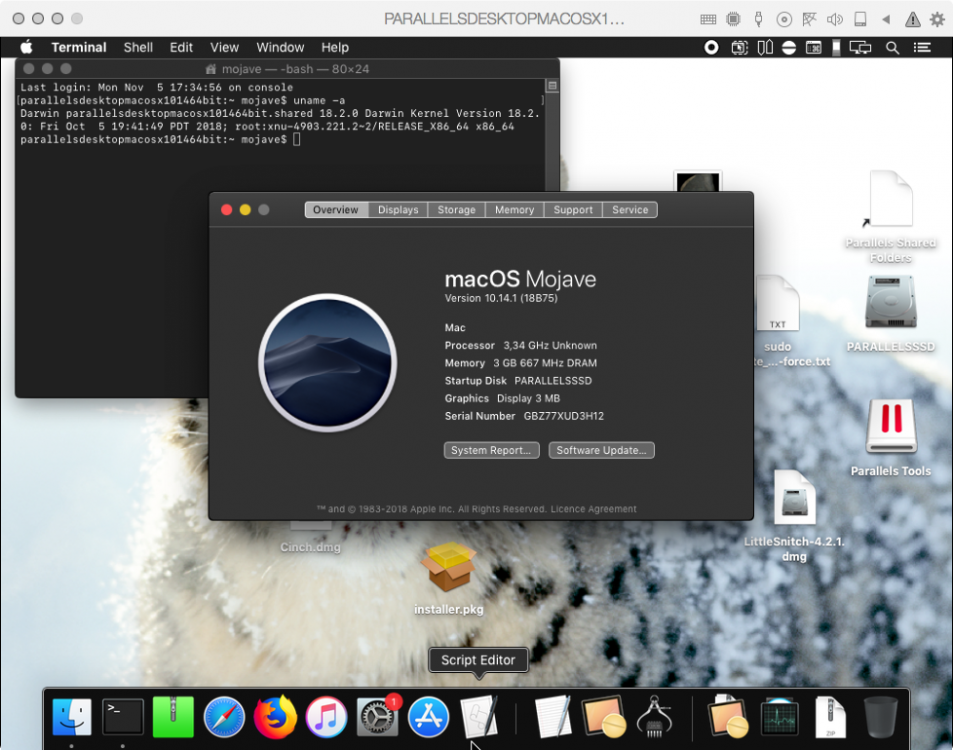Screen dimensions: 953x750
Task: Open the Trash in the Dock
Action: coord(881,717)
